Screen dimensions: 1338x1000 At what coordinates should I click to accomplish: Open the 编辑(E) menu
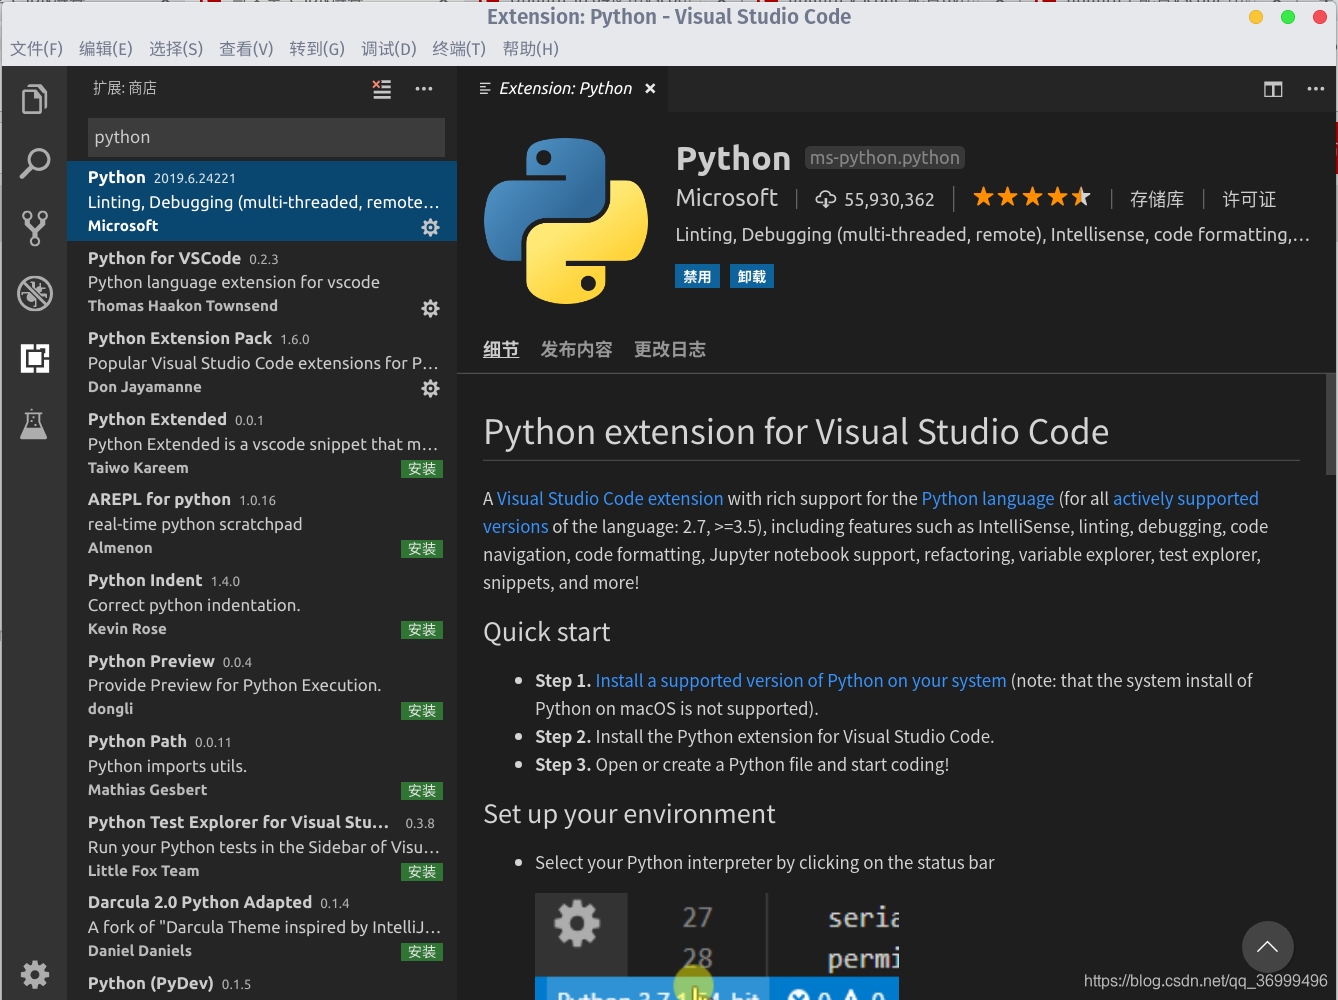[106, 49]
